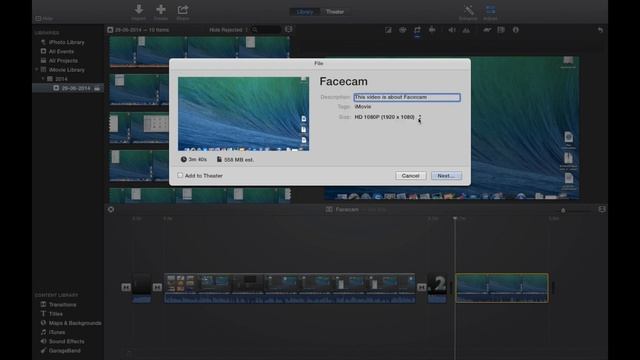
Task: Open the Hide Rejected filter dropdown
Action: tap(228, 30)
